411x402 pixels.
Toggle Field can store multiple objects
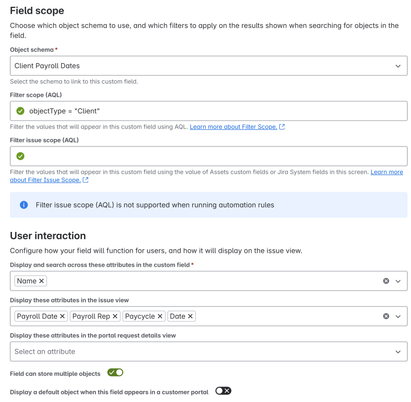[x=115, y=372]
